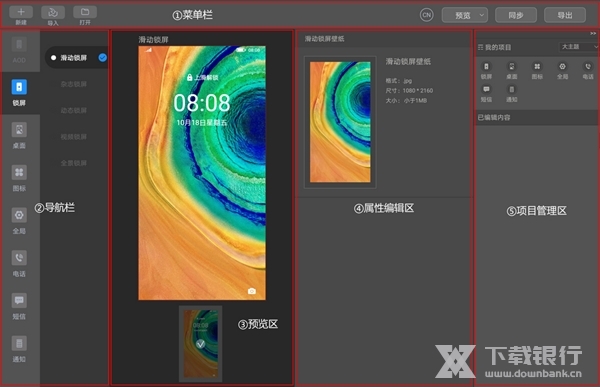
Task: Select 锁屏 in the left navigation bar
Action: coord(19,93)
